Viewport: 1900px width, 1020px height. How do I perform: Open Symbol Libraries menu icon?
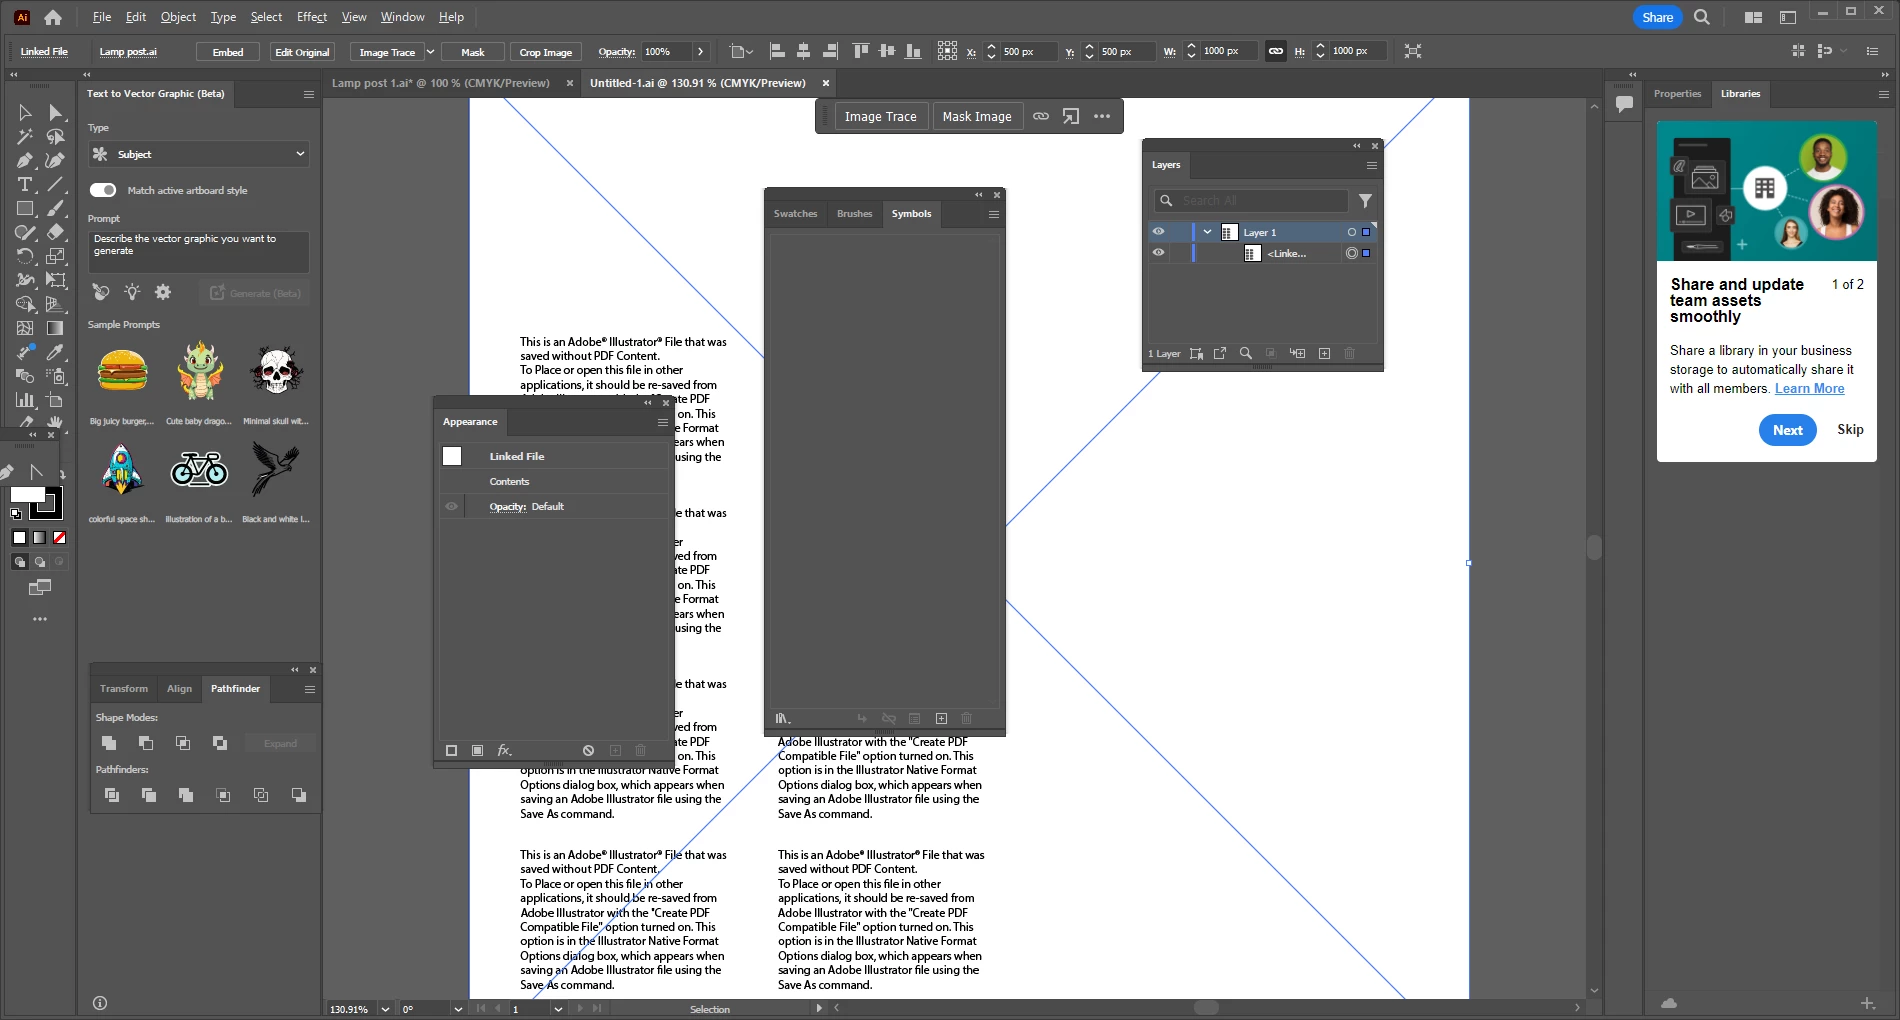click(x=783, y=718)
